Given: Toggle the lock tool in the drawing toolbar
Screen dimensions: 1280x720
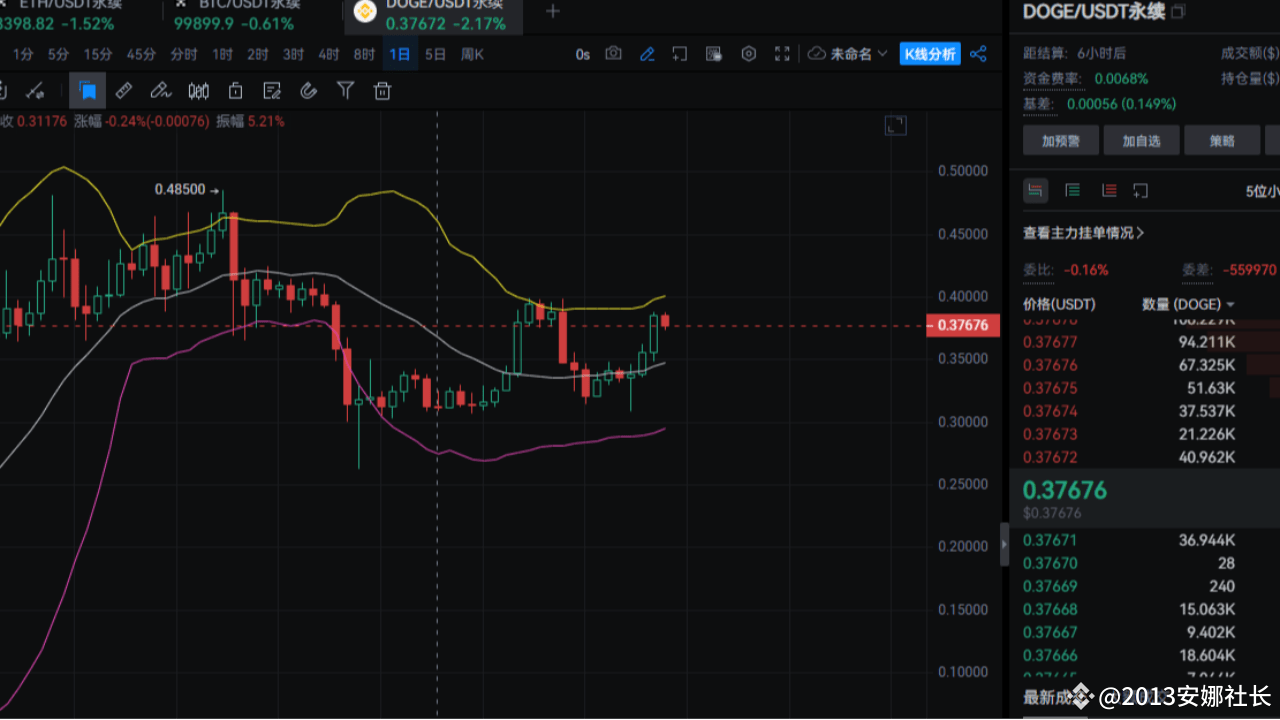Looking at the screenshot, I should coord(235,90).
